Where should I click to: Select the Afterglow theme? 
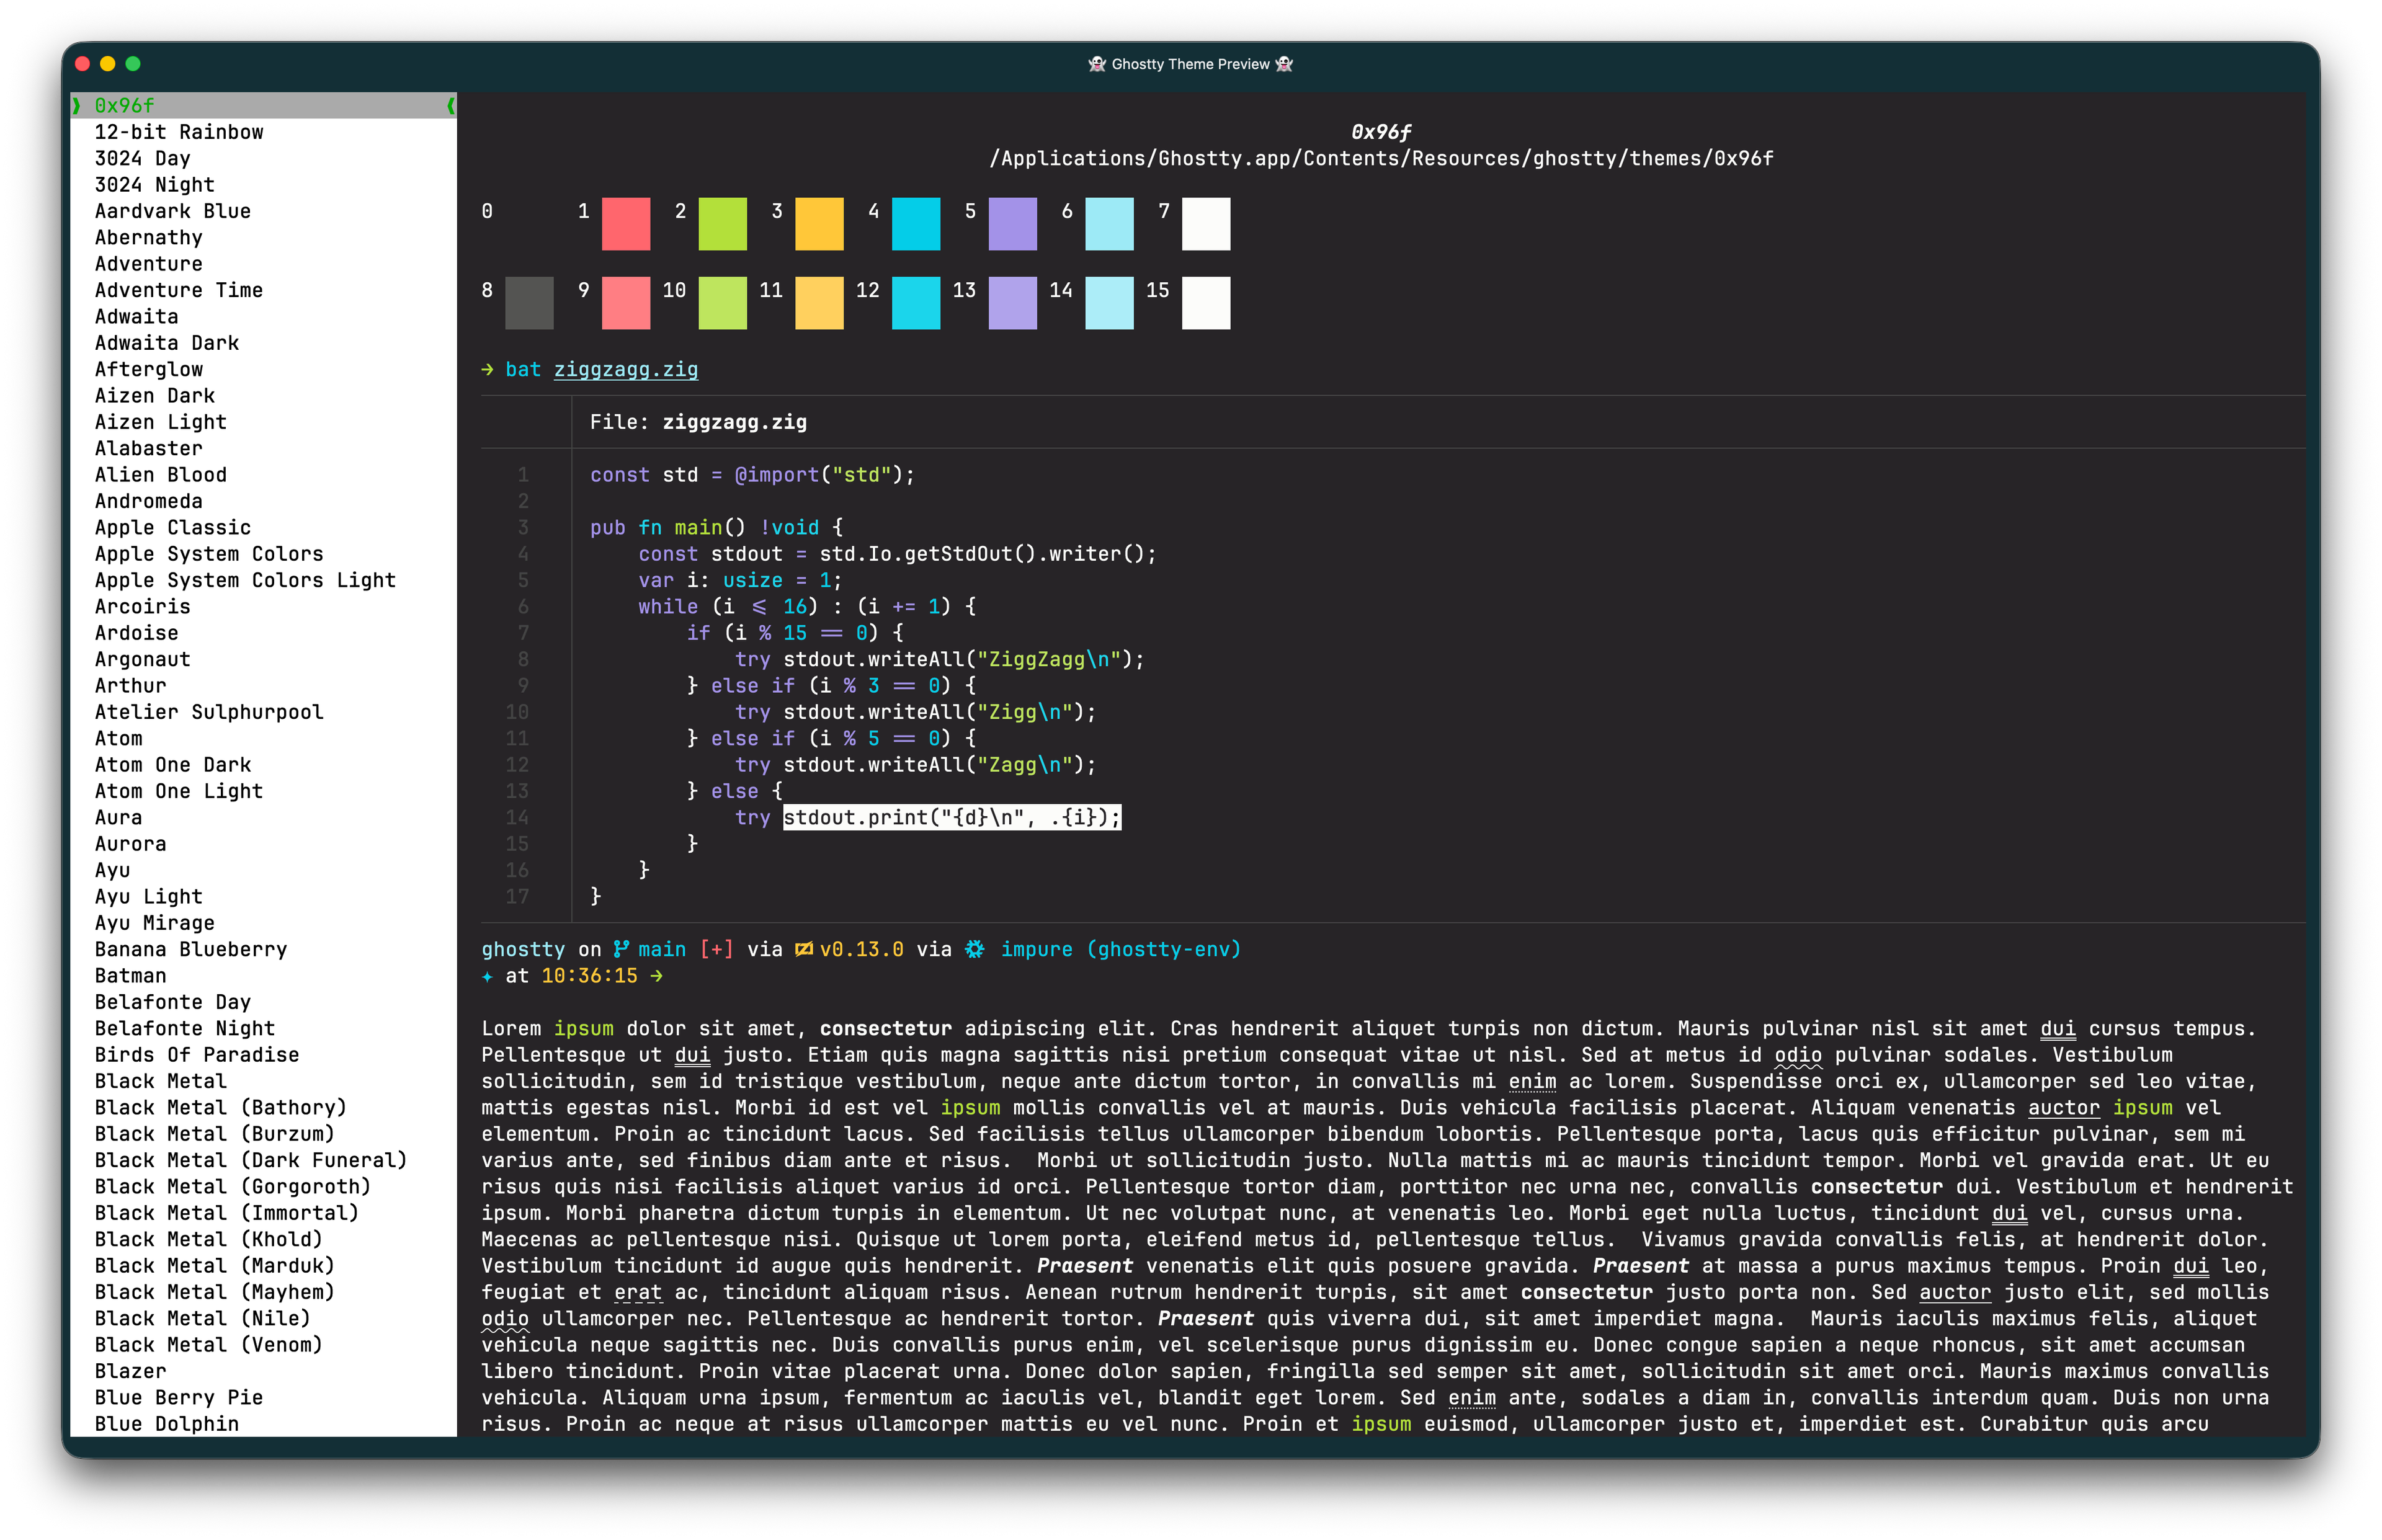coord(148,369)
